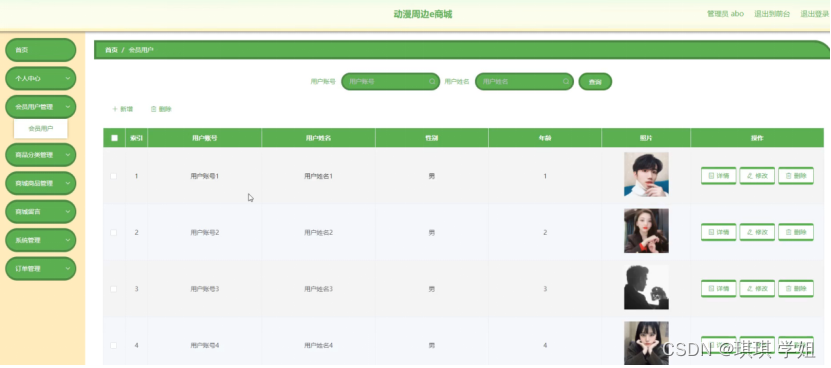Viewport: 831px width, 368px height.
Task: Click the search icon in 用户姓名 field
Action: [x=565, y=82]
